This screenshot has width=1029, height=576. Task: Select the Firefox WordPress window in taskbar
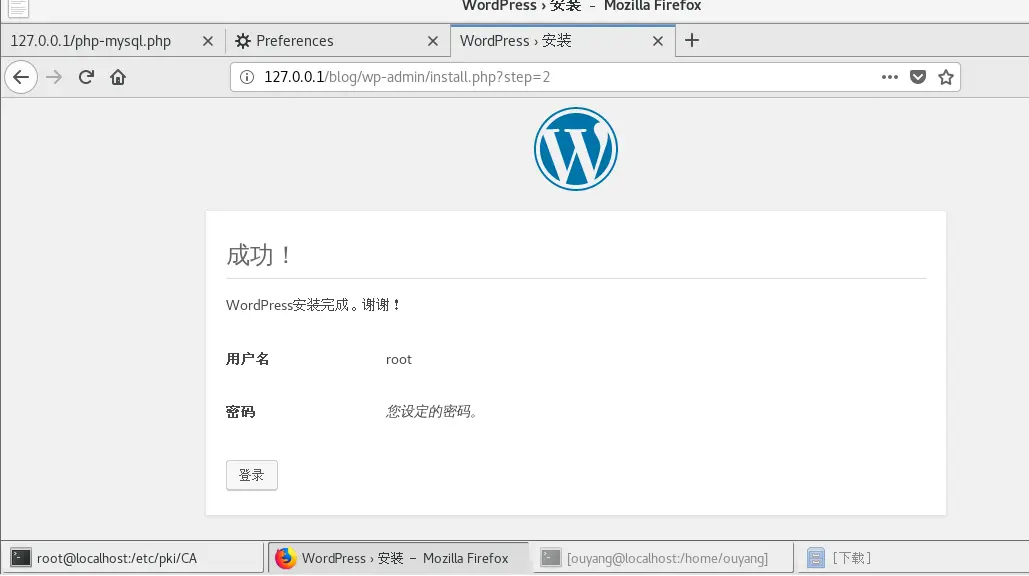[398, 558]
